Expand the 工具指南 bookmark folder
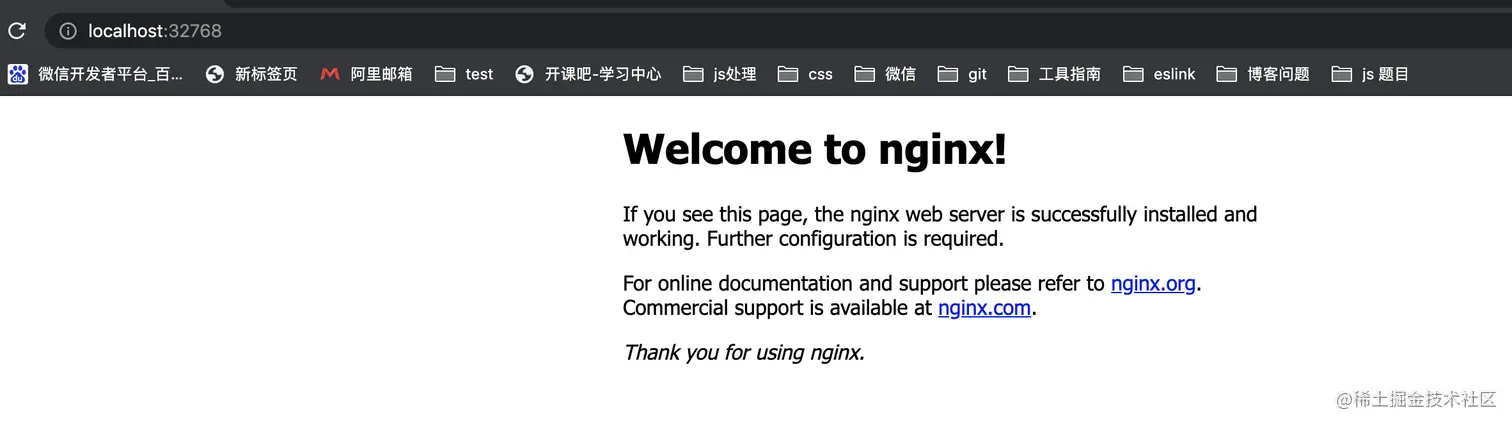The width and height of the screenshot is (1512, 425). (1055, 74)
